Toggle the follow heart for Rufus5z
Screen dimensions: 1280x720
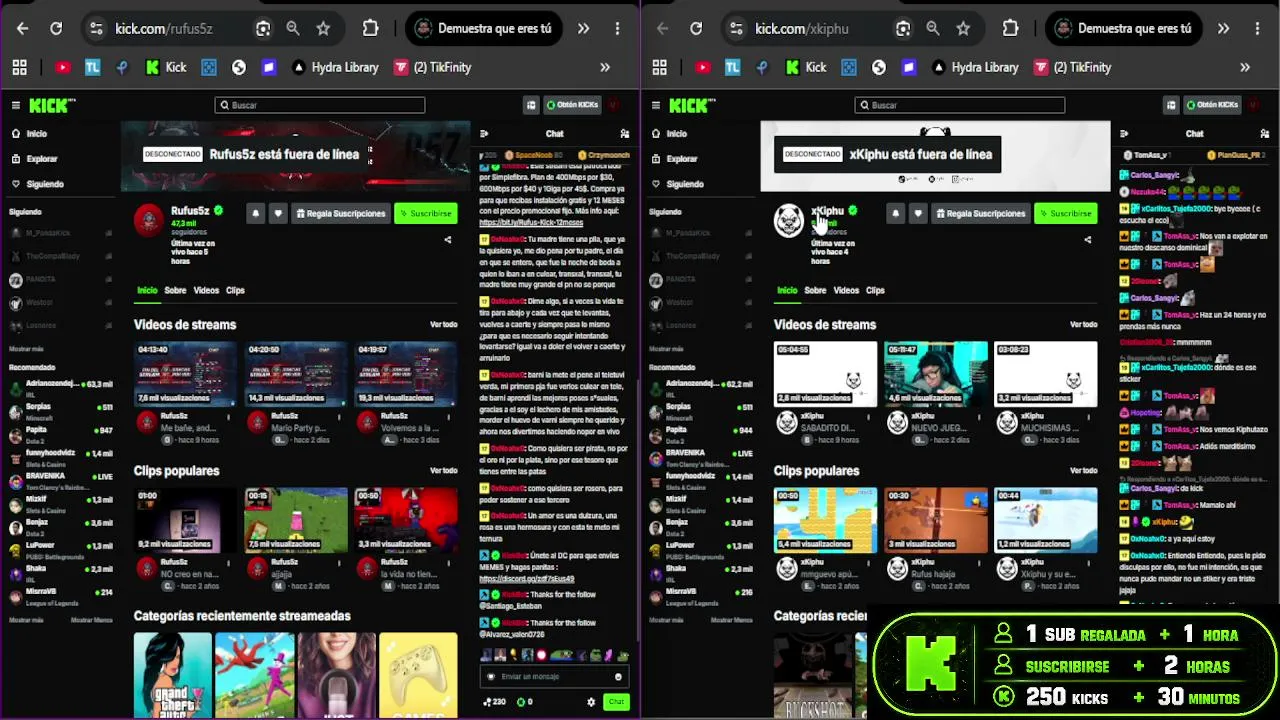(278, 213)
